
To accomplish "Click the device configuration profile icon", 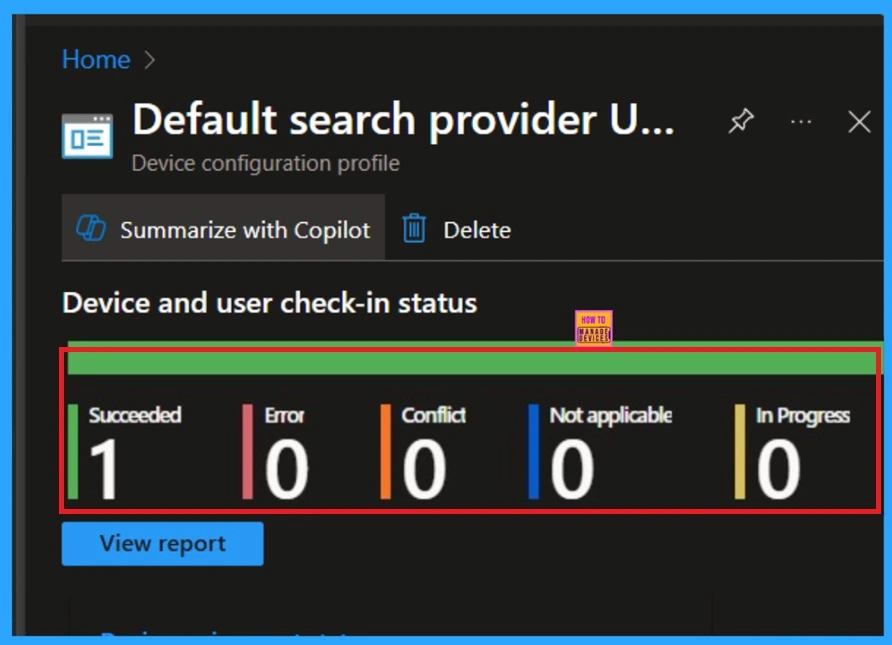I will pos(87,136).
